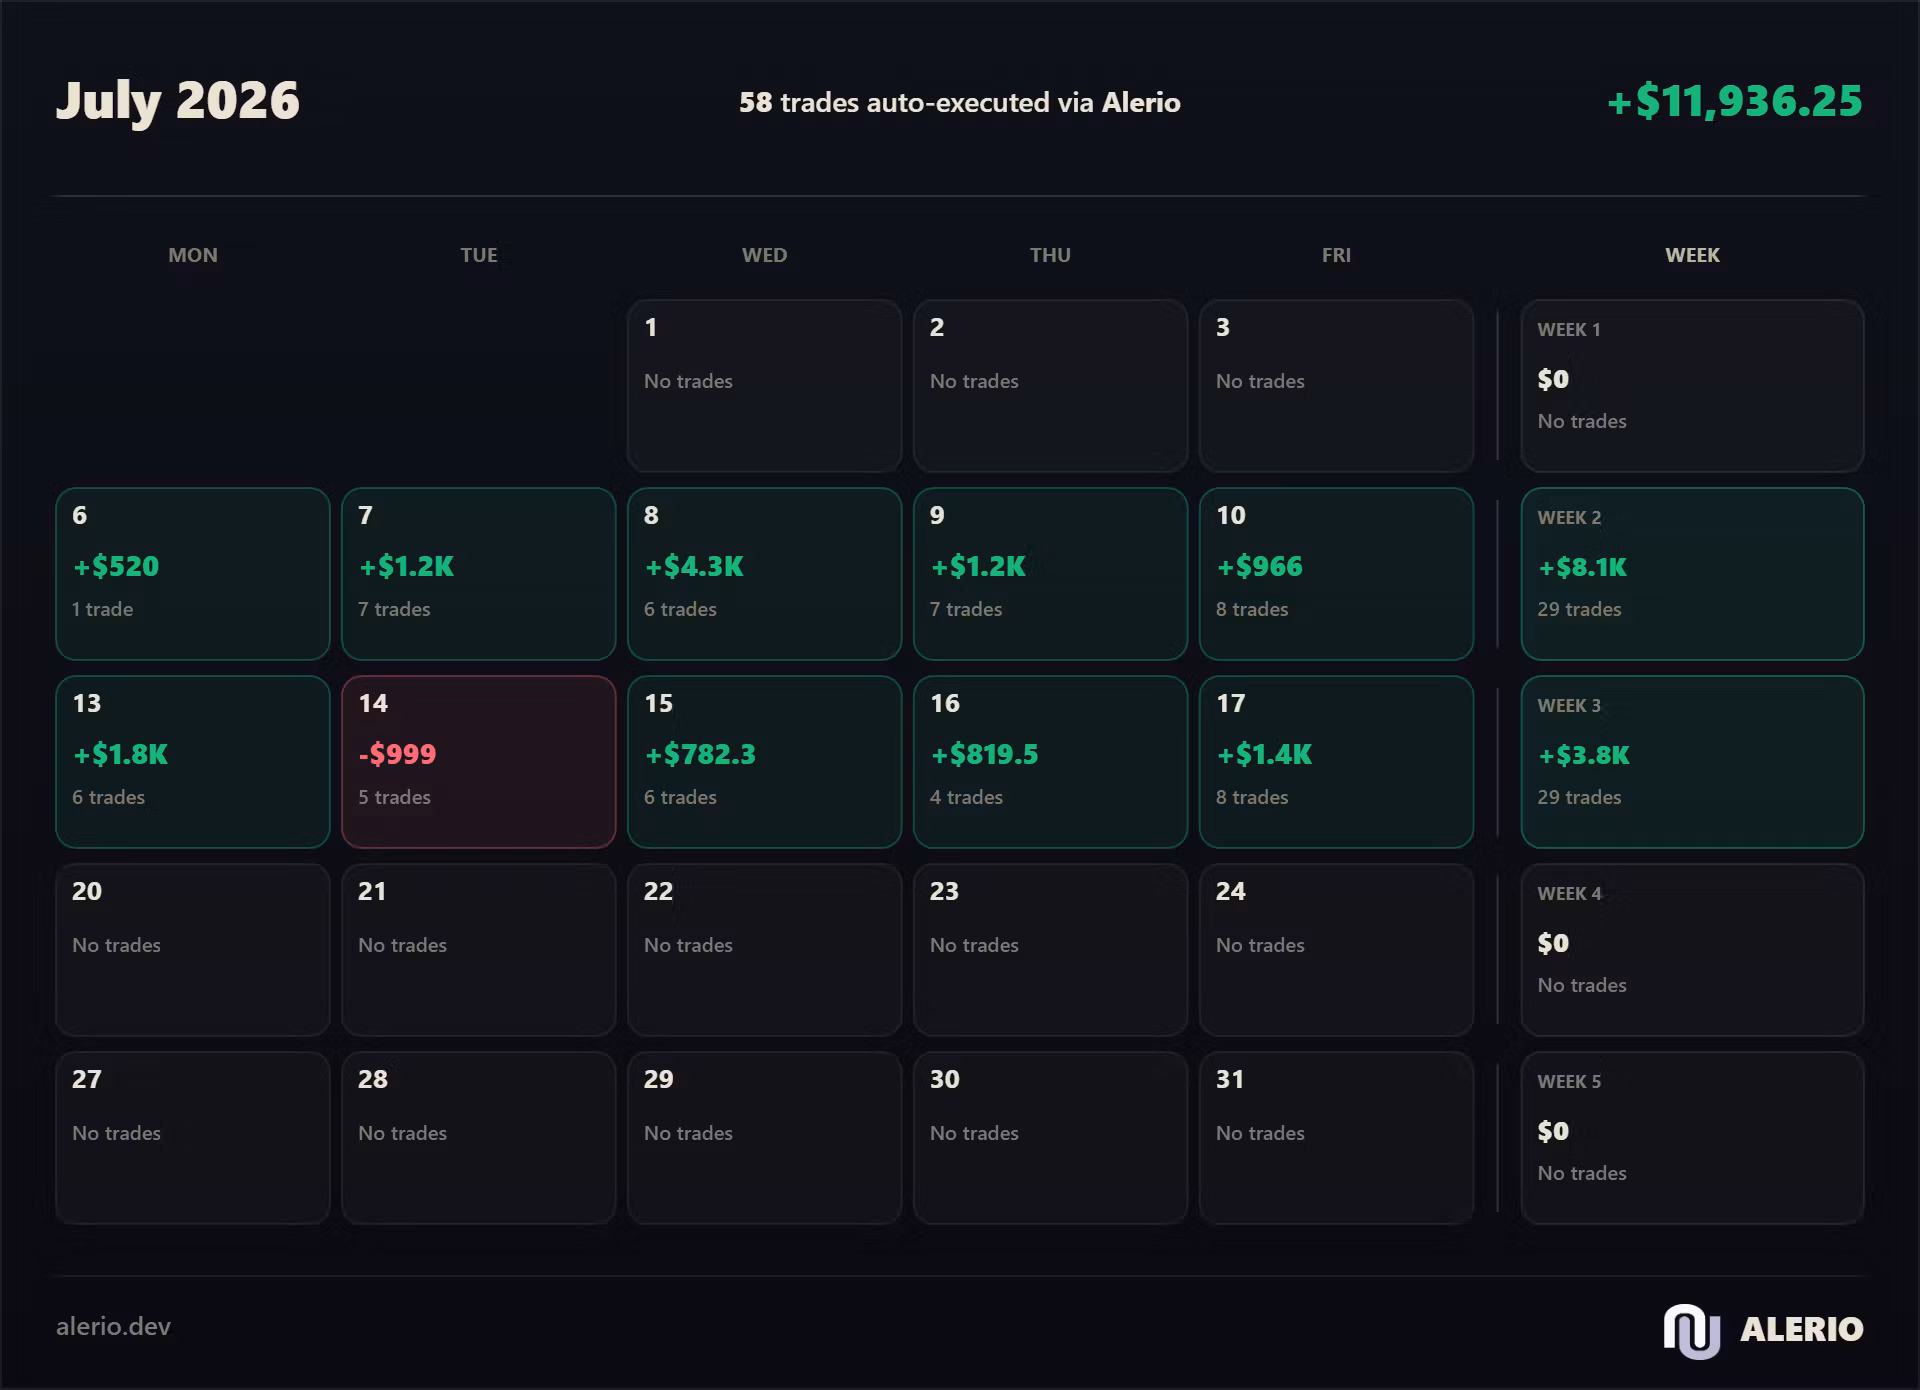Open the July 13 +$1.8K card
Screen dimensions: 1920x1390
point(193,762)
